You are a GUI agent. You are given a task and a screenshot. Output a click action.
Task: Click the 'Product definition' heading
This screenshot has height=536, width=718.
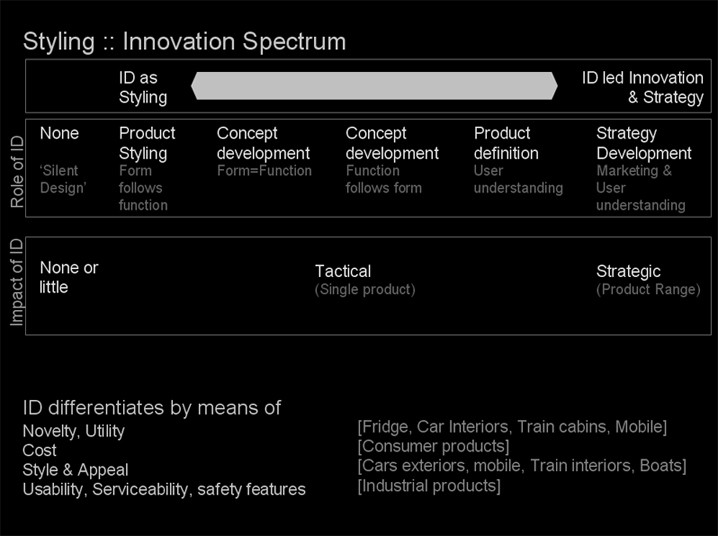click(506, 143)
